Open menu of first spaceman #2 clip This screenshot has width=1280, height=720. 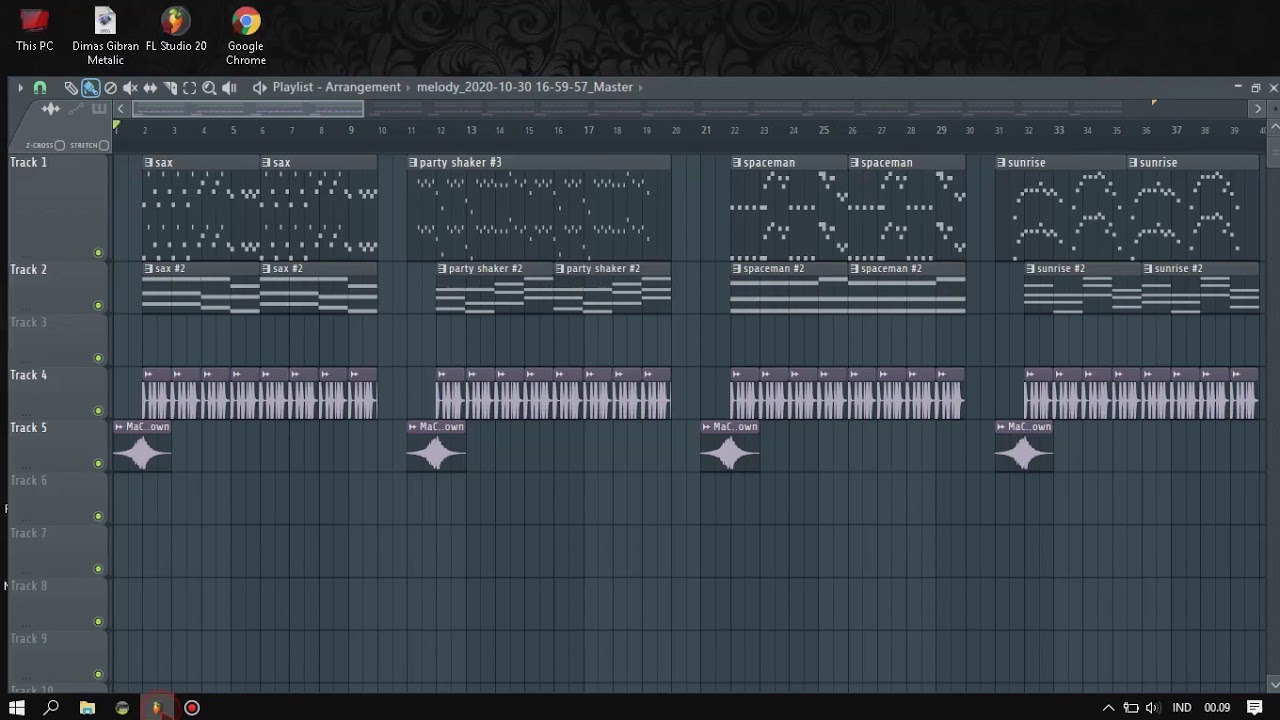click(737, 268)
